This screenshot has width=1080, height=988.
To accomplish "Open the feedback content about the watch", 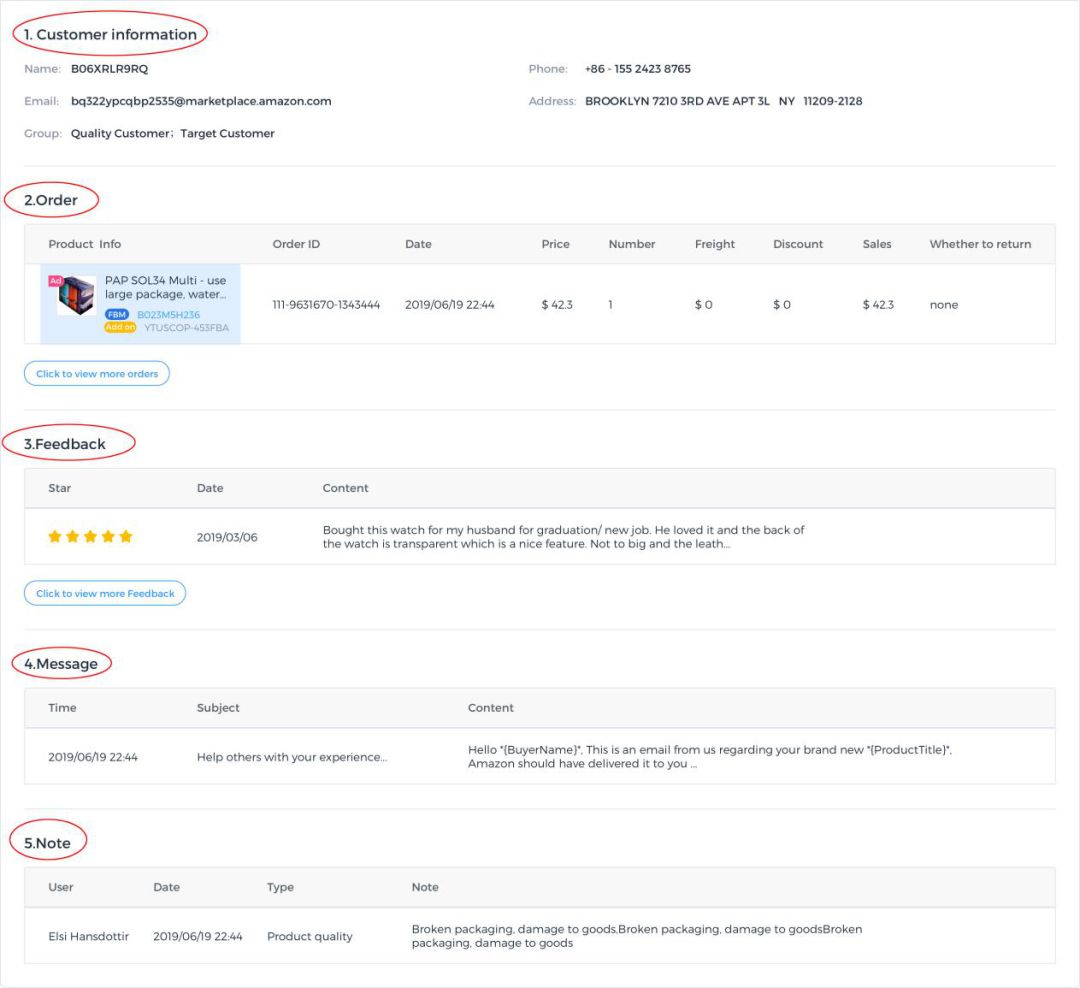I will coord(563,537).
